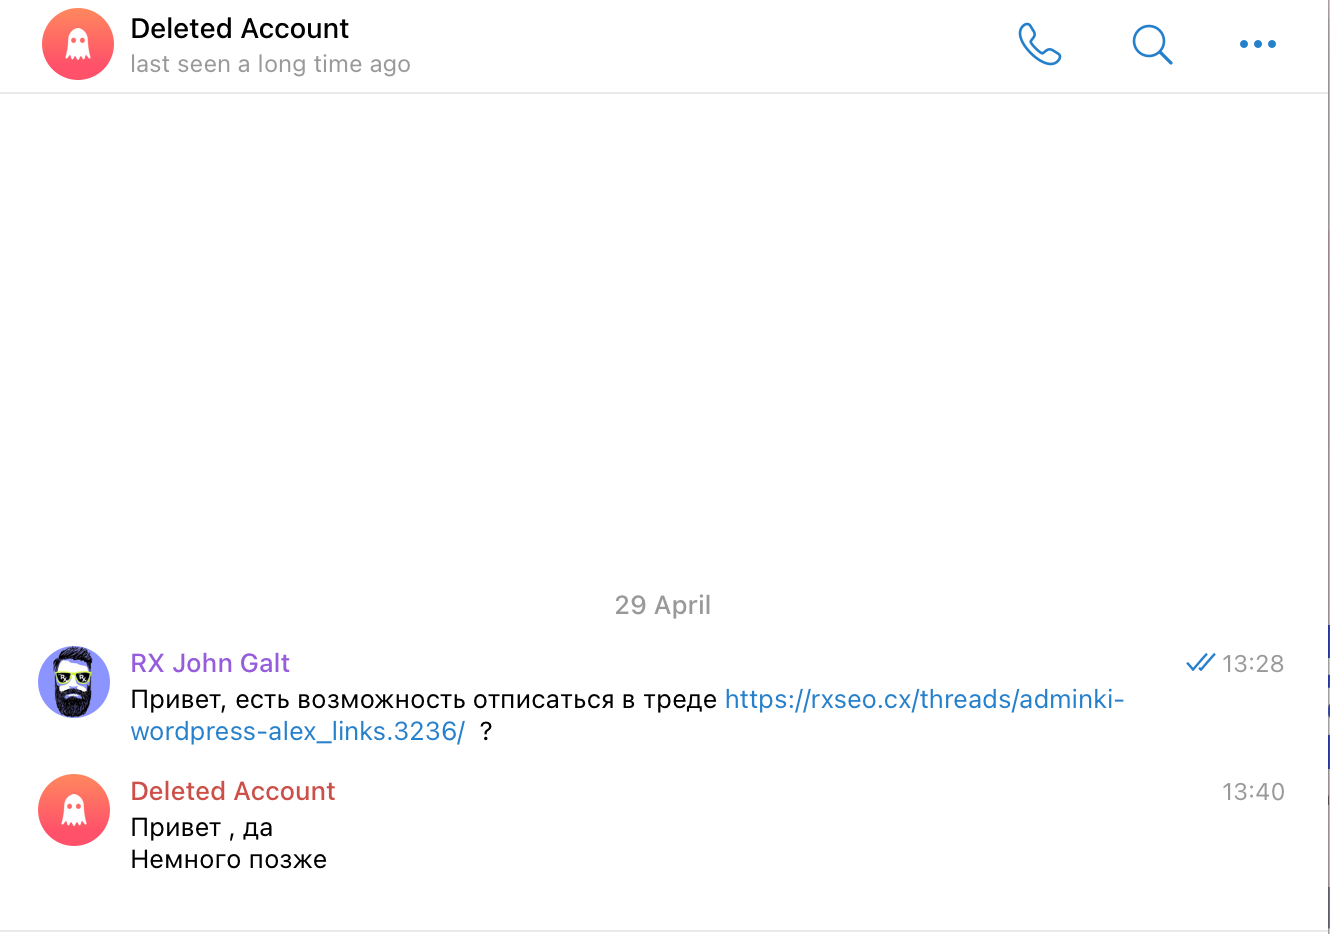This screenshot has width=1330, height=934.
Task: Open the three-dot chat options menu
Action: [1257, 44]
